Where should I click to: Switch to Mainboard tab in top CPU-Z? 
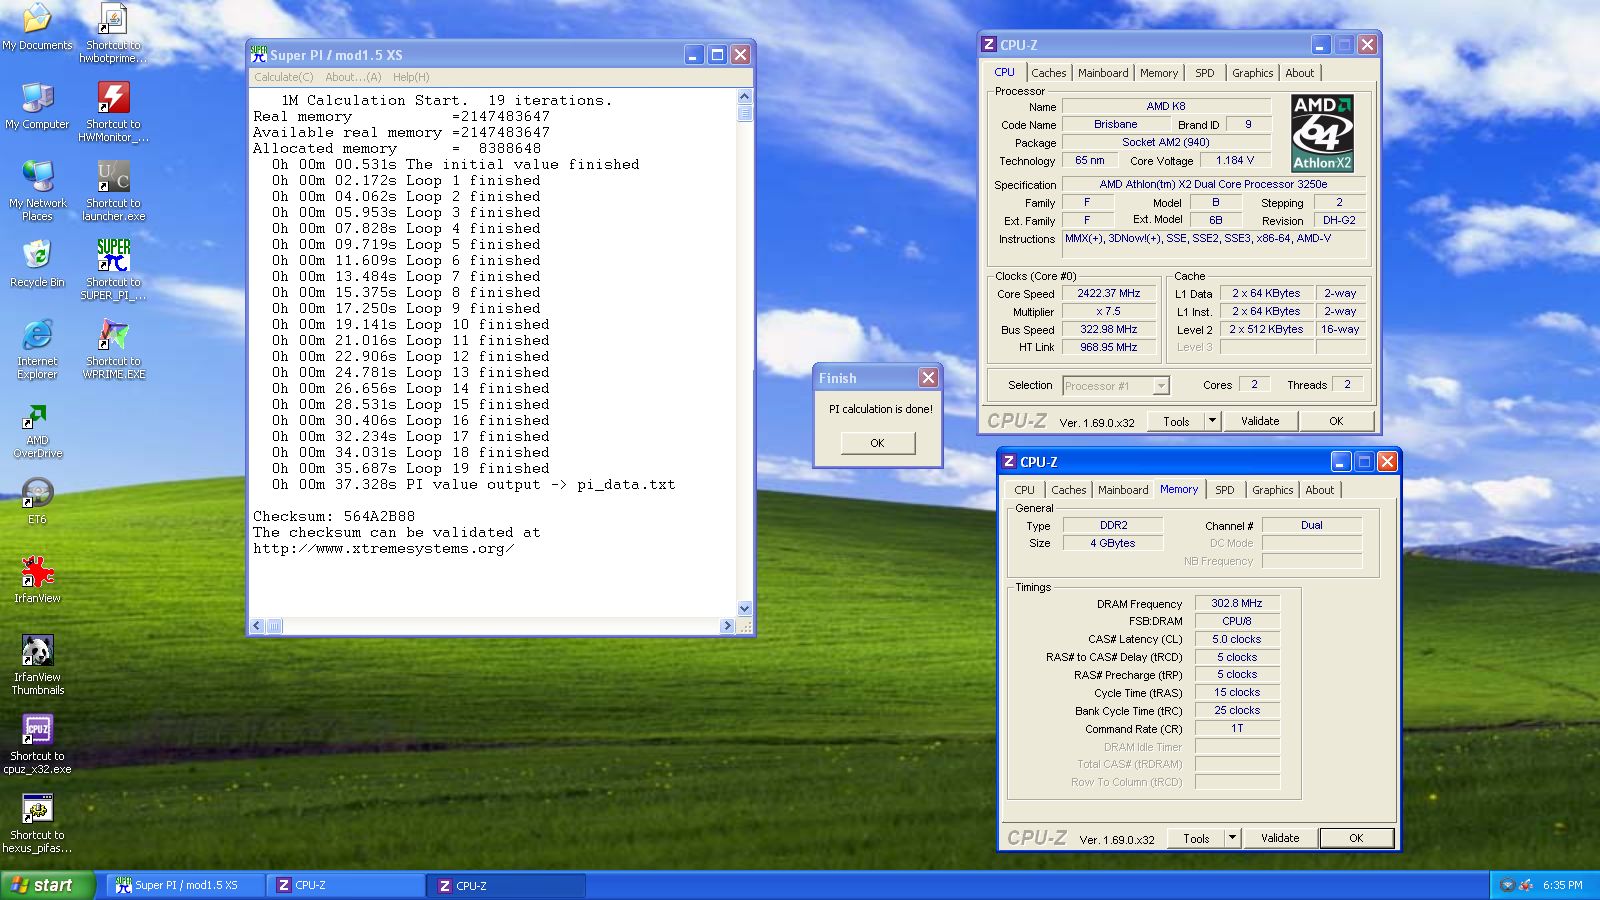(1103, 73)
